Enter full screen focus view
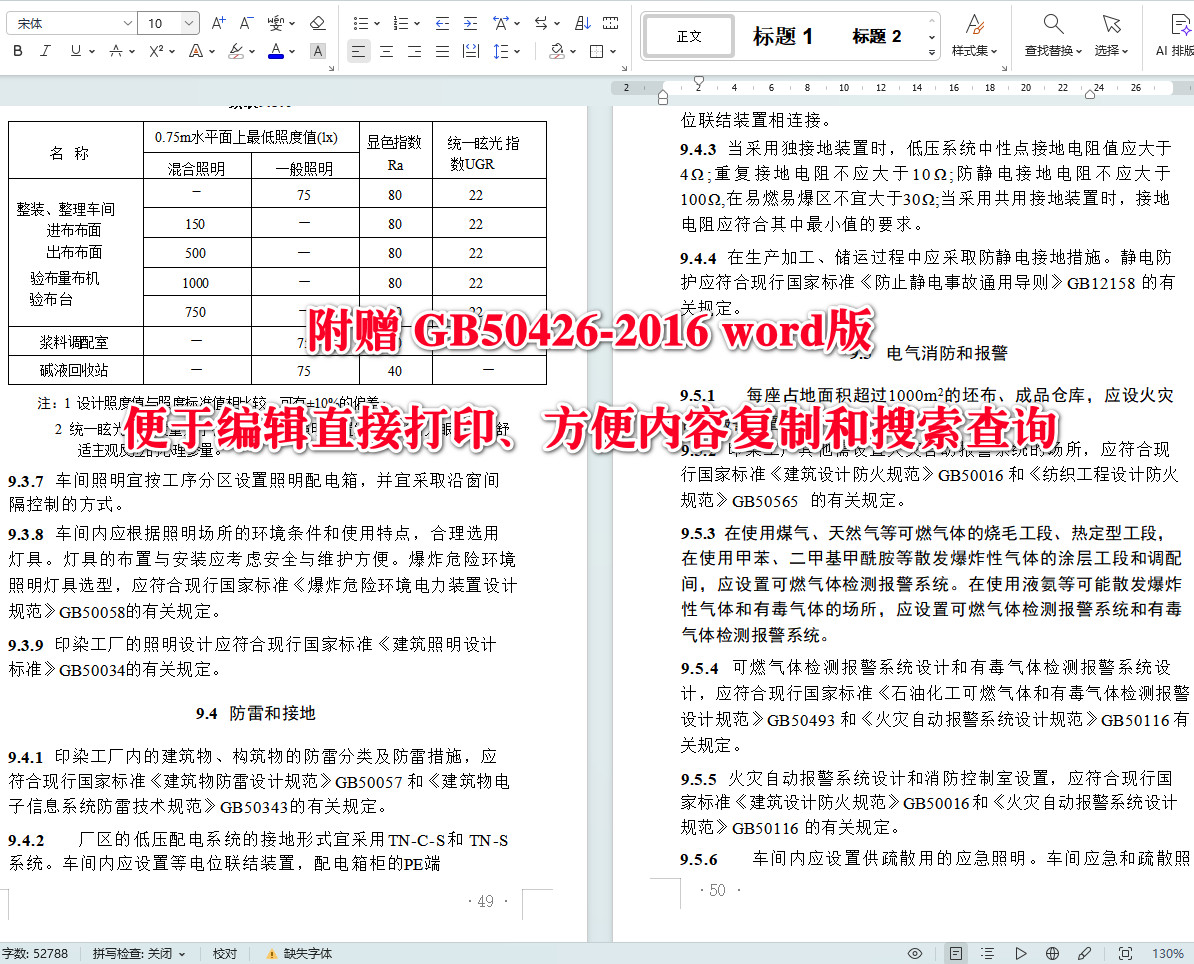This screenshot has height=964, width=1194. click(1125, 953)
